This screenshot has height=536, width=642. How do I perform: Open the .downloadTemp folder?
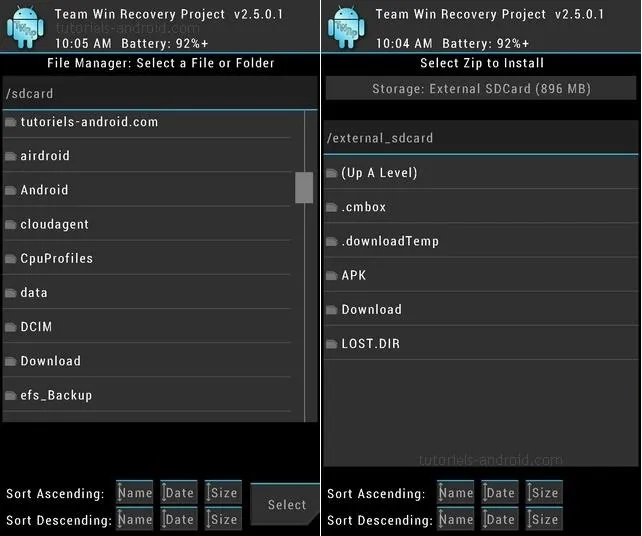click(481, 241)
